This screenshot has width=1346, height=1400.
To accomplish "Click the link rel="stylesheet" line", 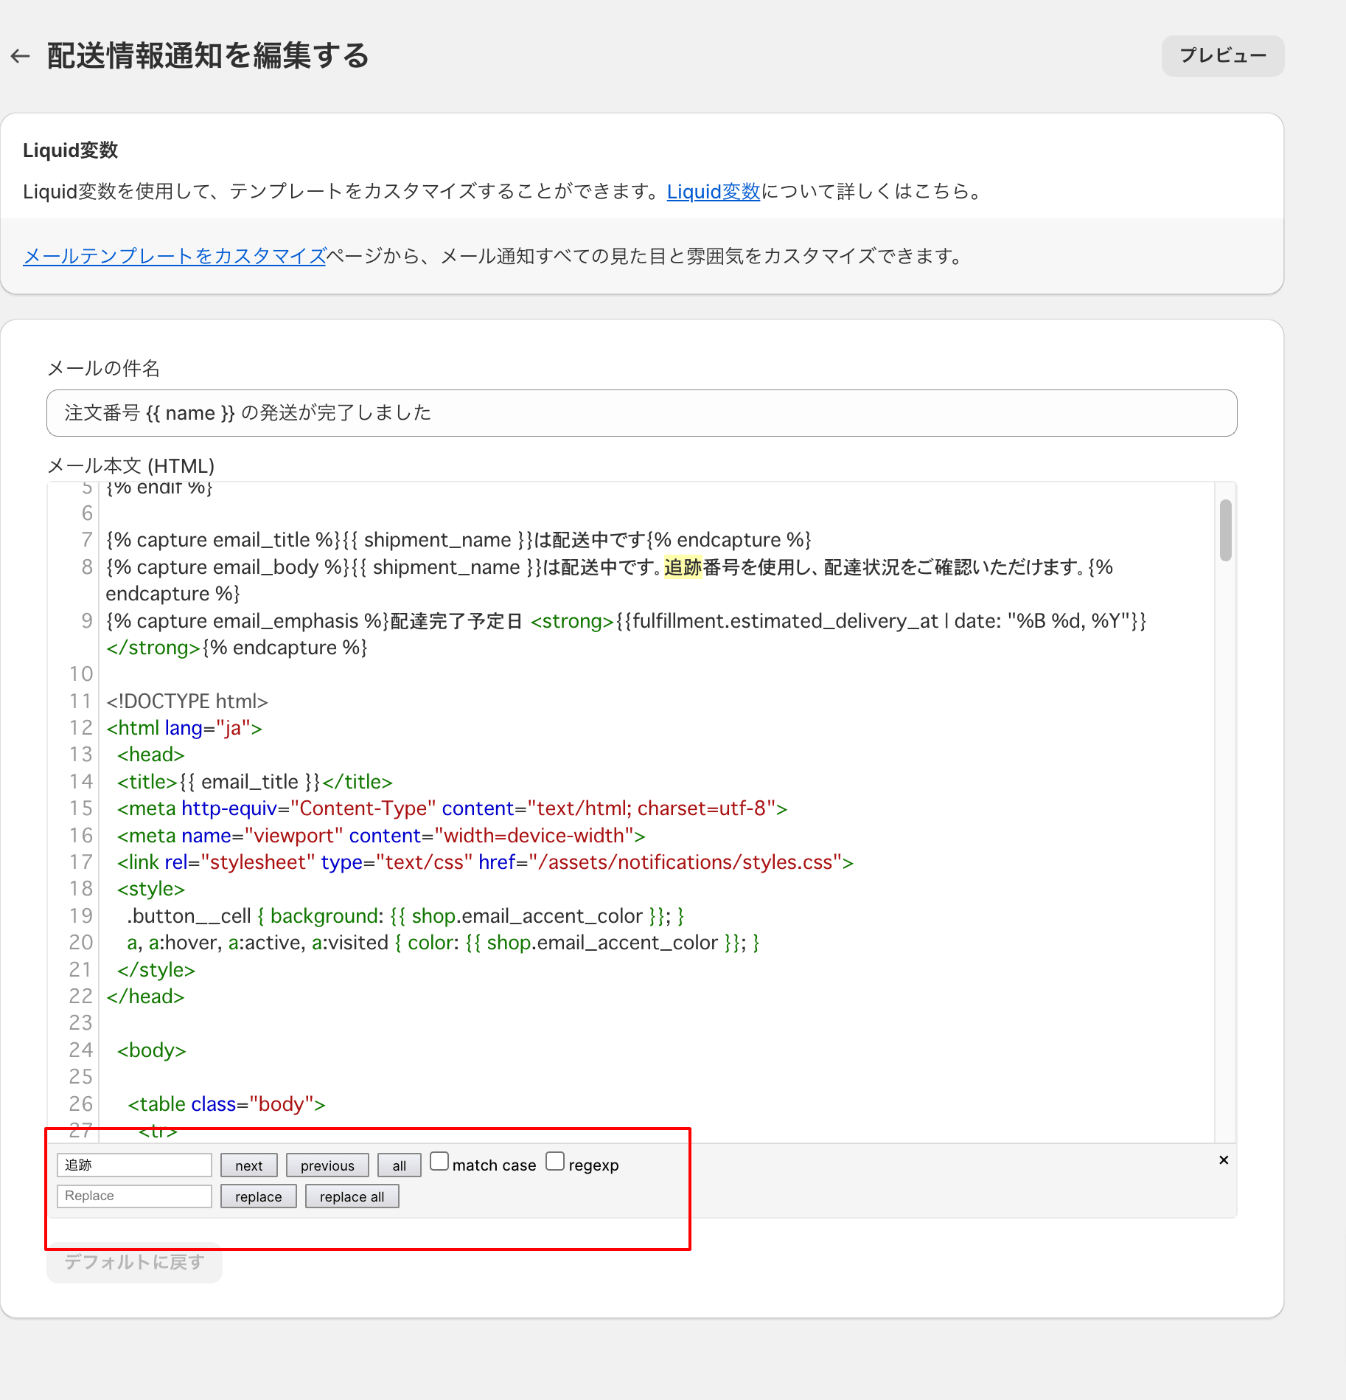I will 485,862.
